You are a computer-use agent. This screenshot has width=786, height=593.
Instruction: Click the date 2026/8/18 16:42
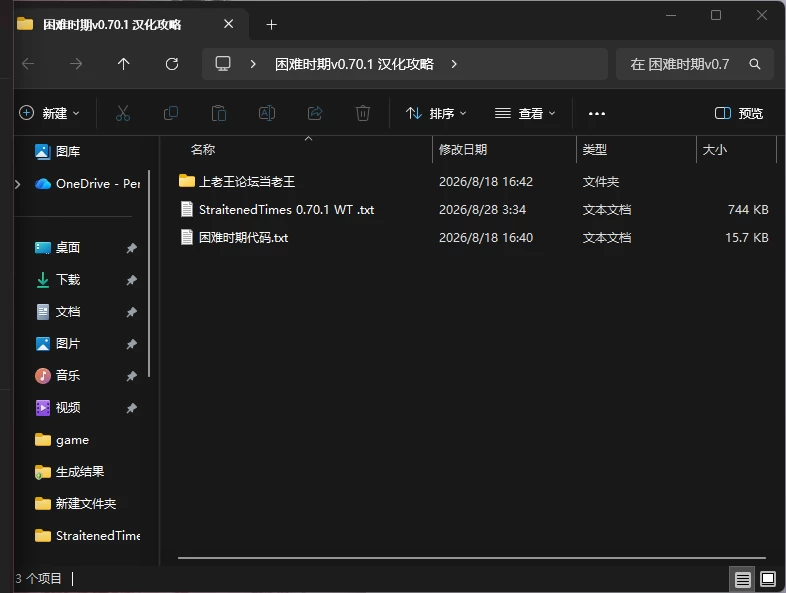coord(486,181)
